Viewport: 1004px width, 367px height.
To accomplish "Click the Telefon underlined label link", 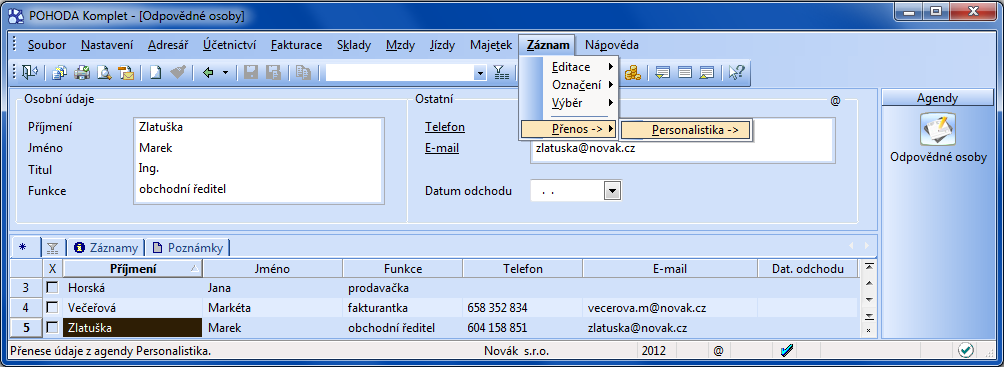I will coord(444,127).
